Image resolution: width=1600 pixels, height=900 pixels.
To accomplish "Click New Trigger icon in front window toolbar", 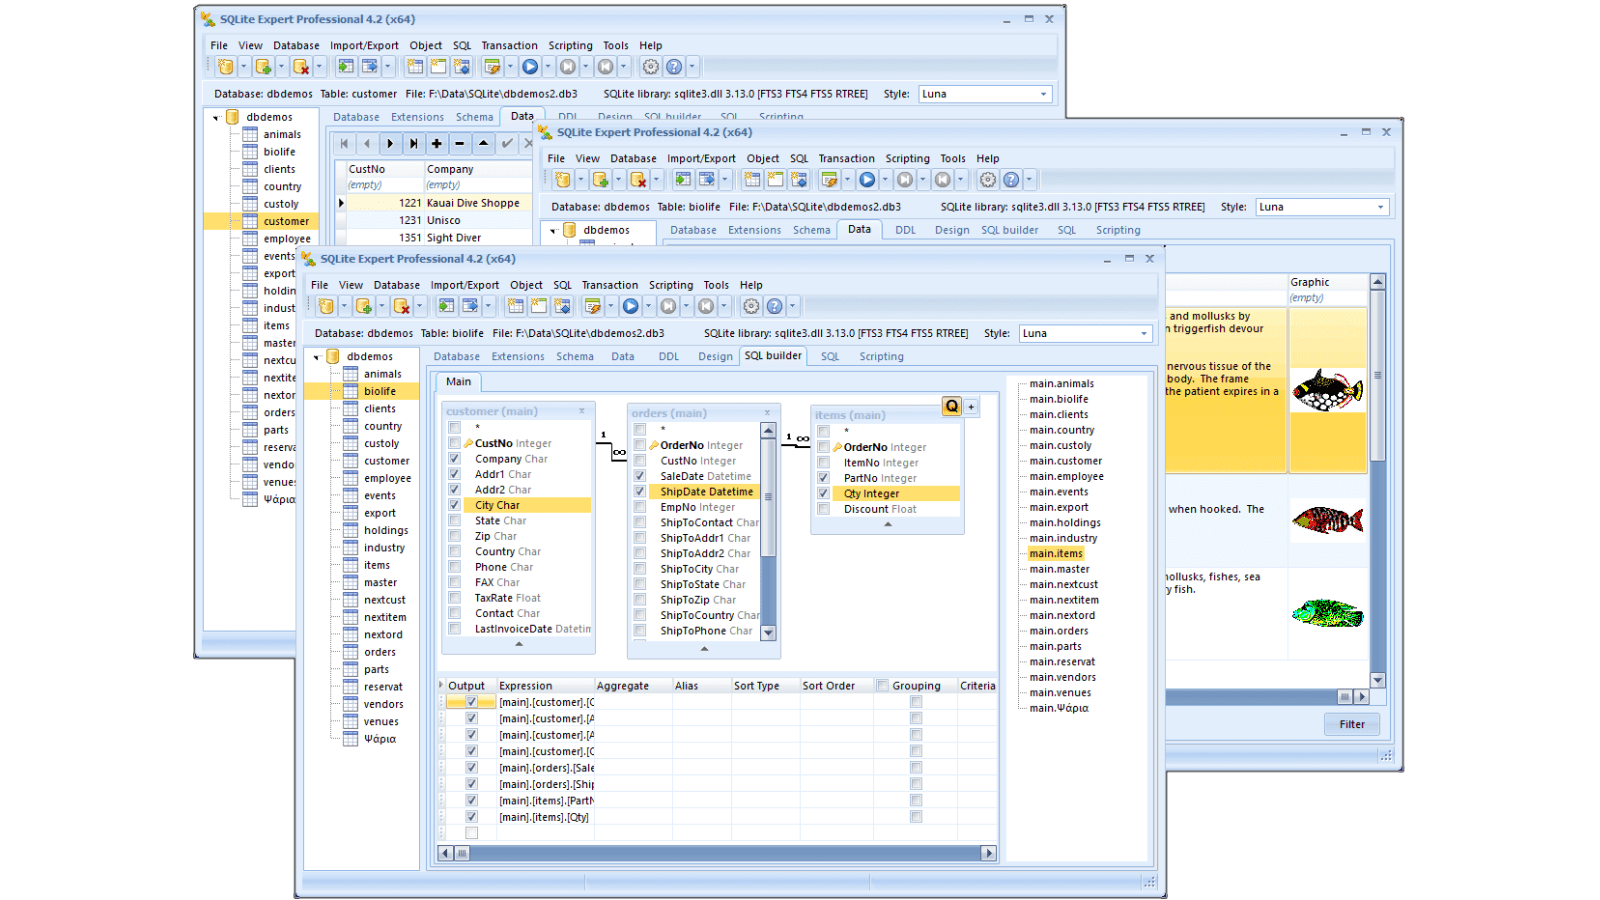I will click(x=562, y=306).
